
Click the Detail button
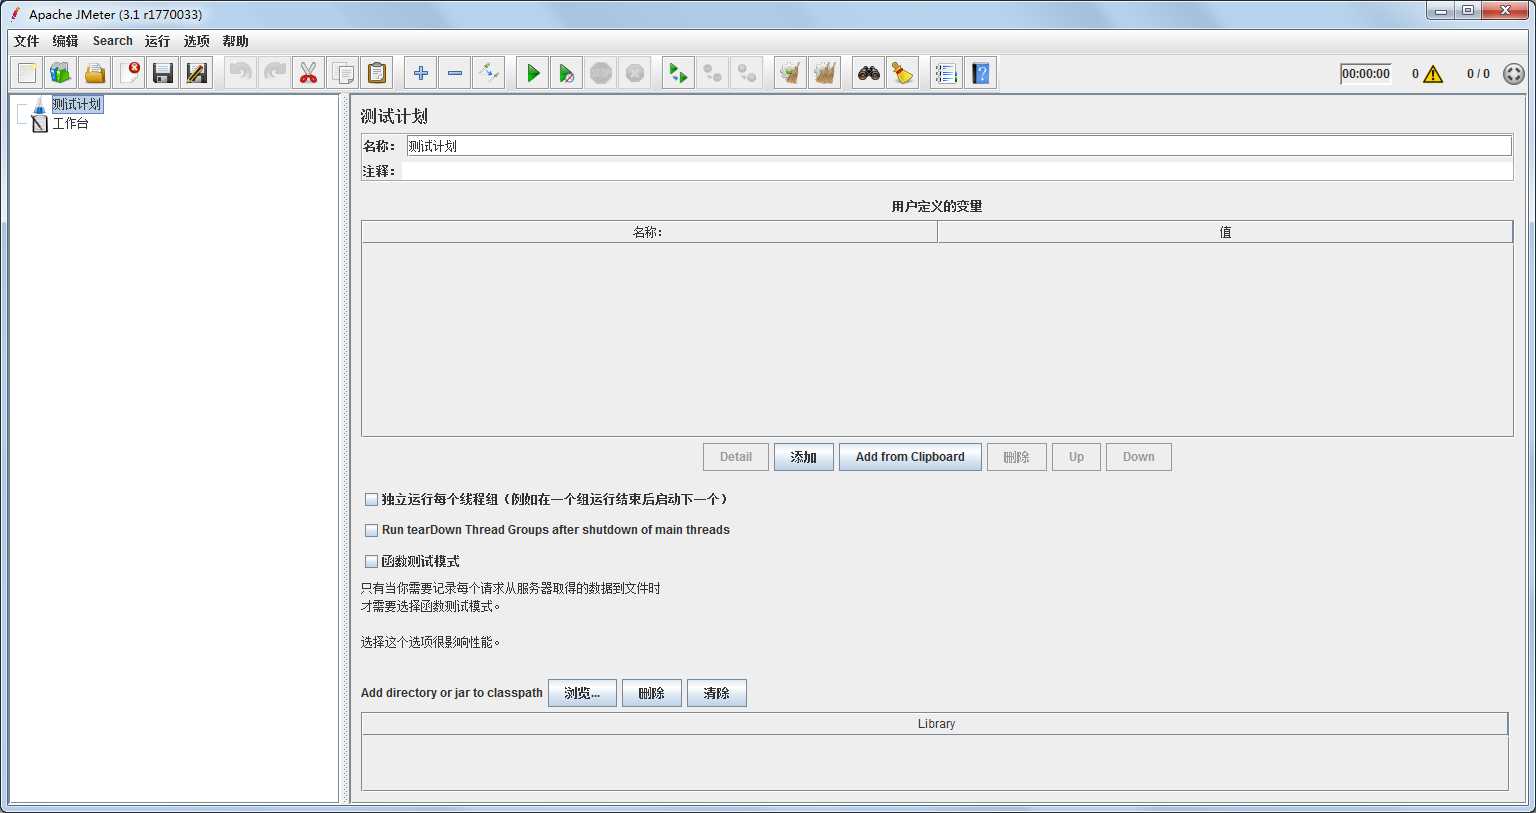pos(736,457)
